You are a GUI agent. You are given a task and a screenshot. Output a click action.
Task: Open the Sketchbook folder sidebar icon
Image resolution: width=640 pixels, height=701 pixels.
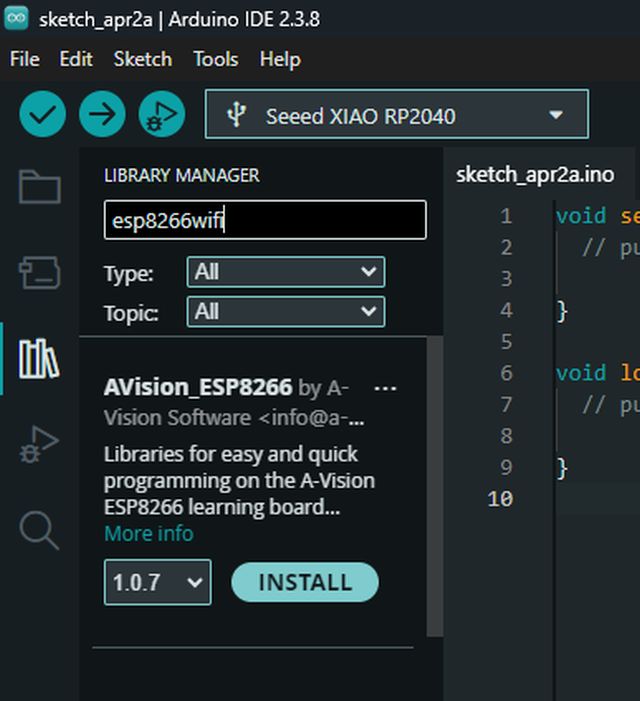[40, 187]
